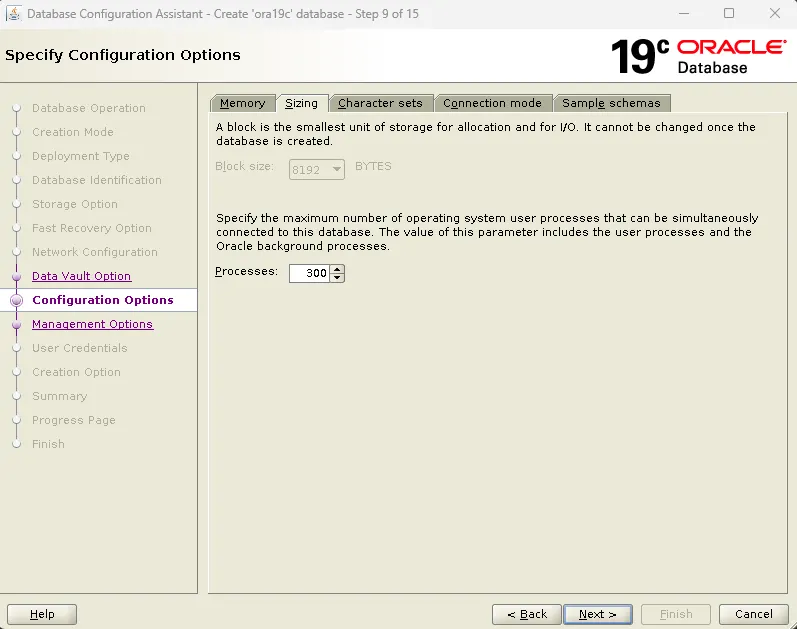Proceed with the Next button

(x=598, y=614)
